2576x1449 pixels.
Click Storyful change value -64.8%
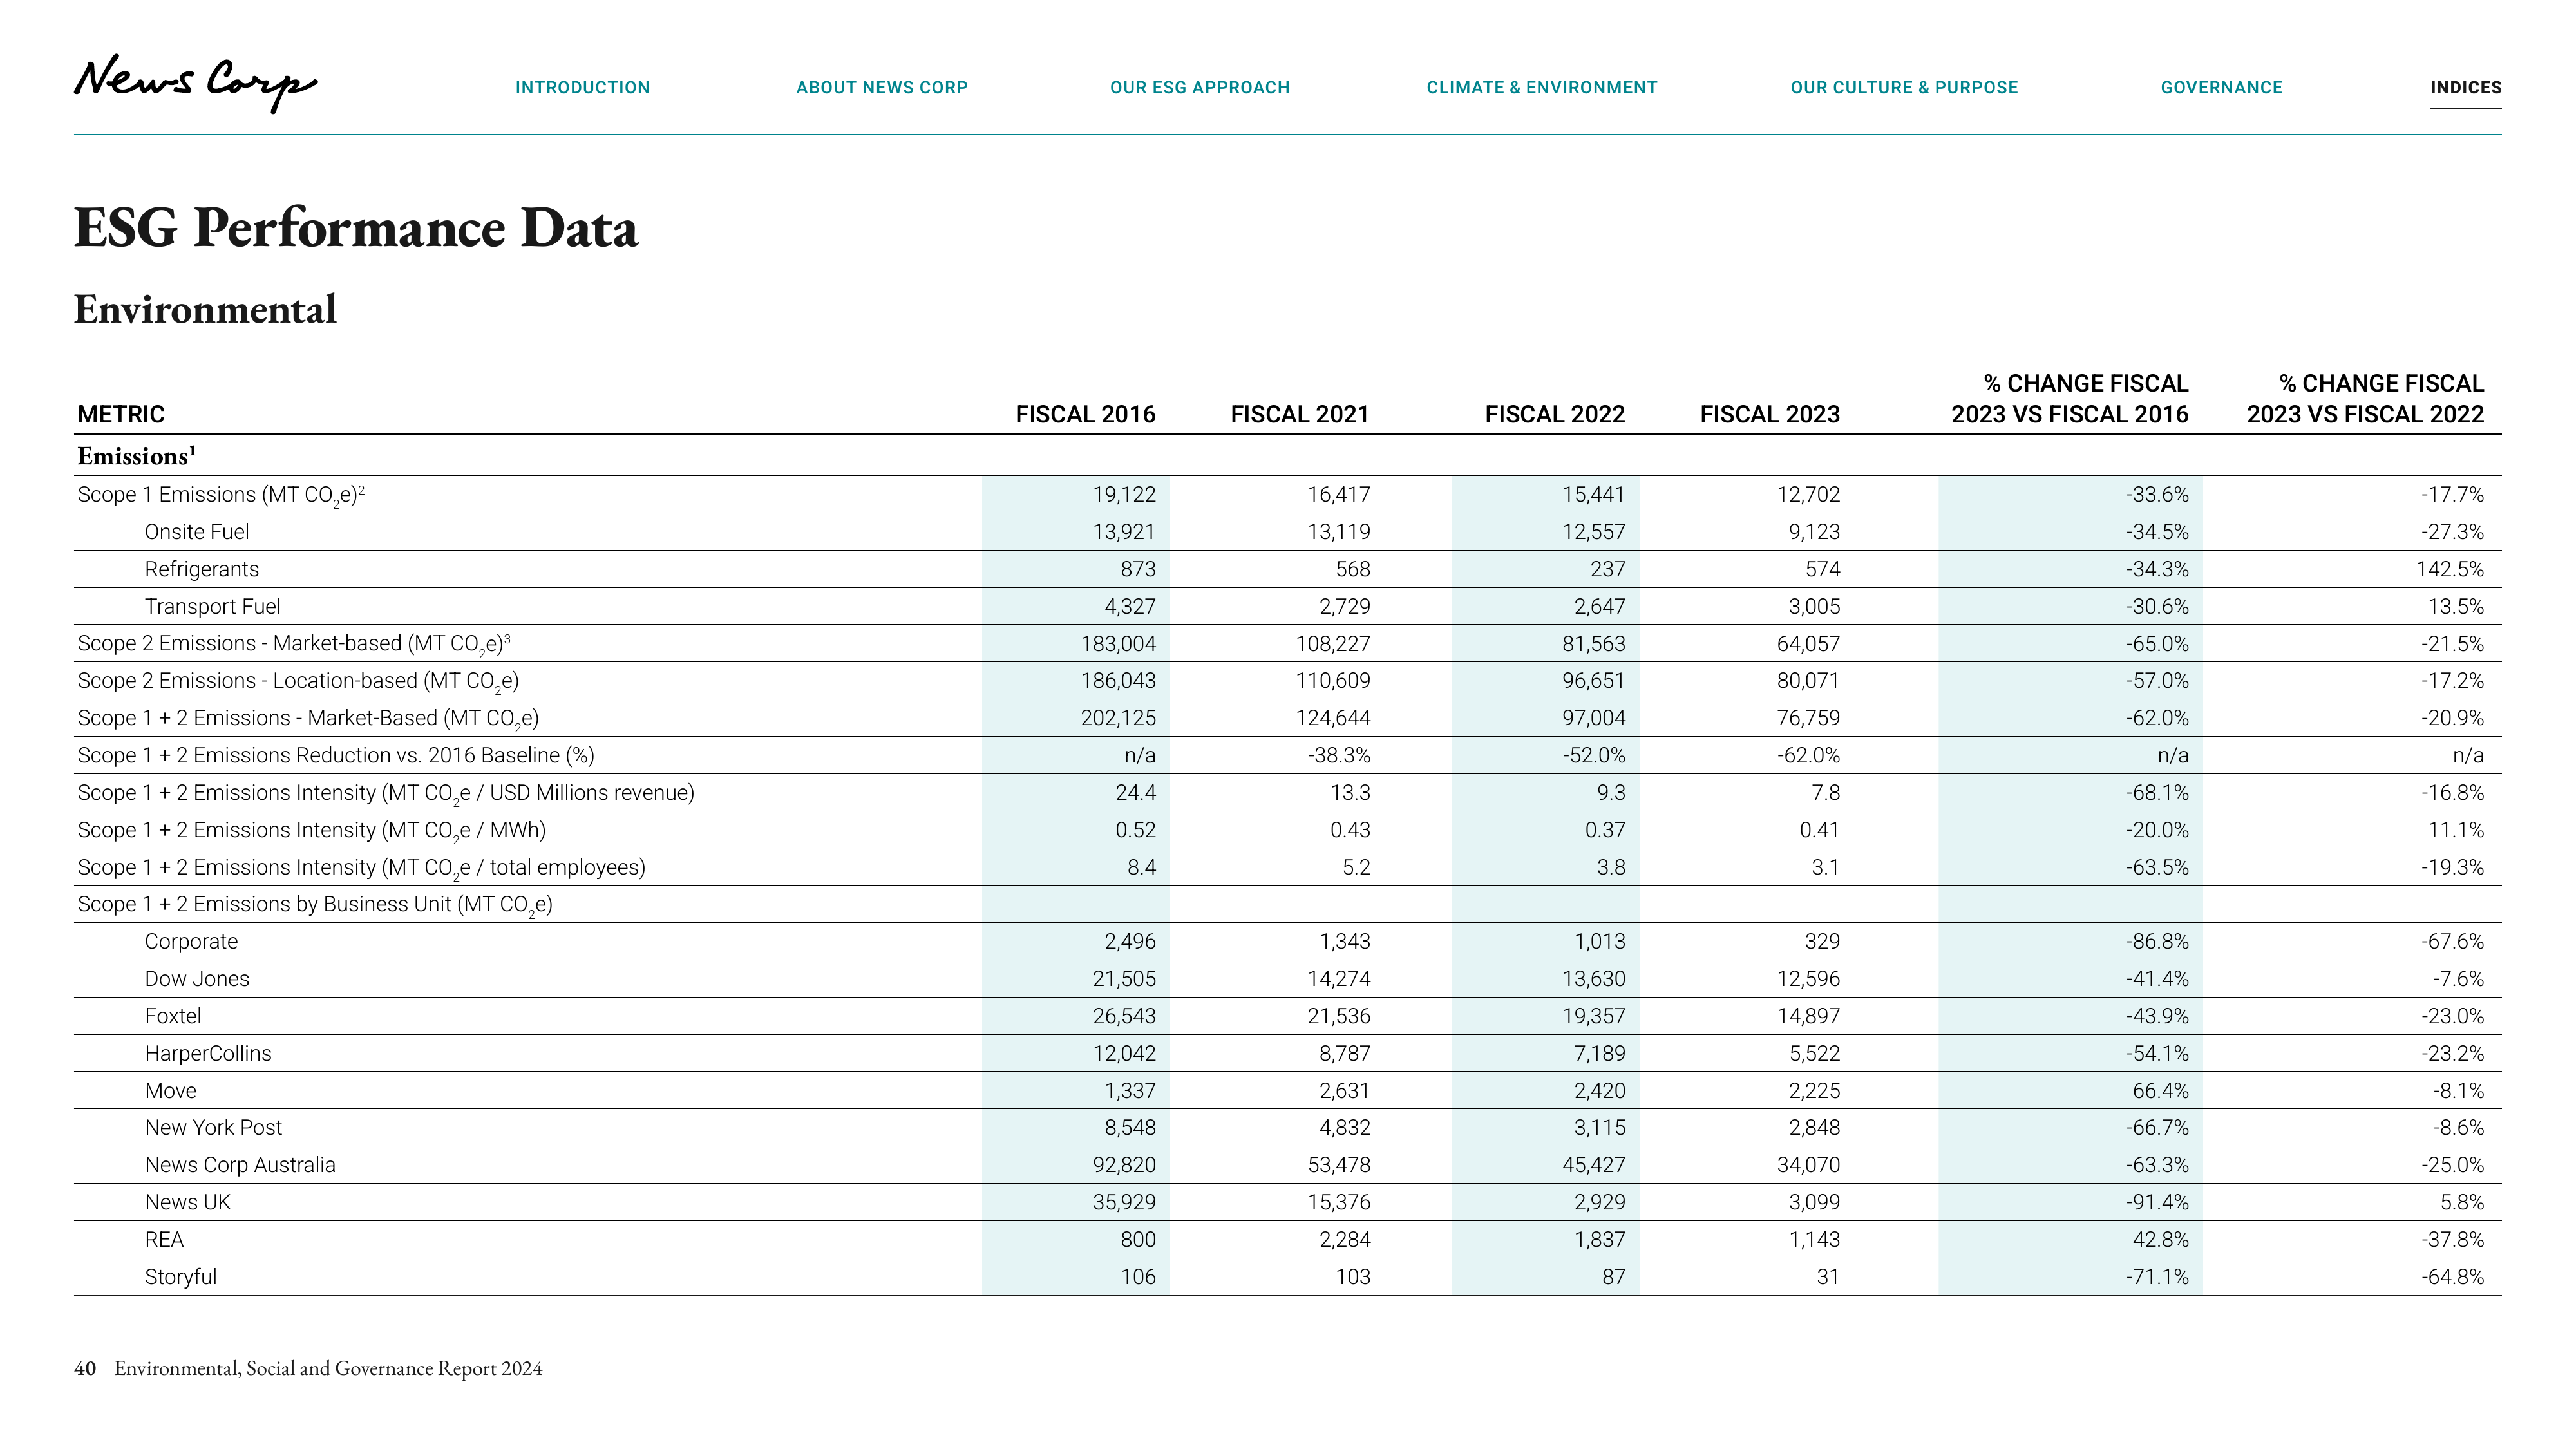coord(2452,1277)
